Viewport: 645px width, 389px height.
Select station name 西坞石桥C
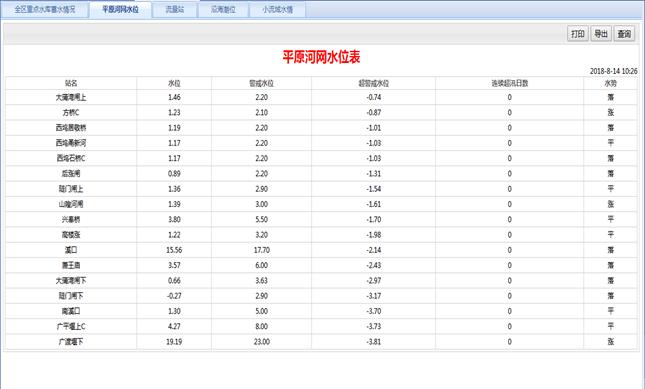pyautogui.click(x=71, y=158)
